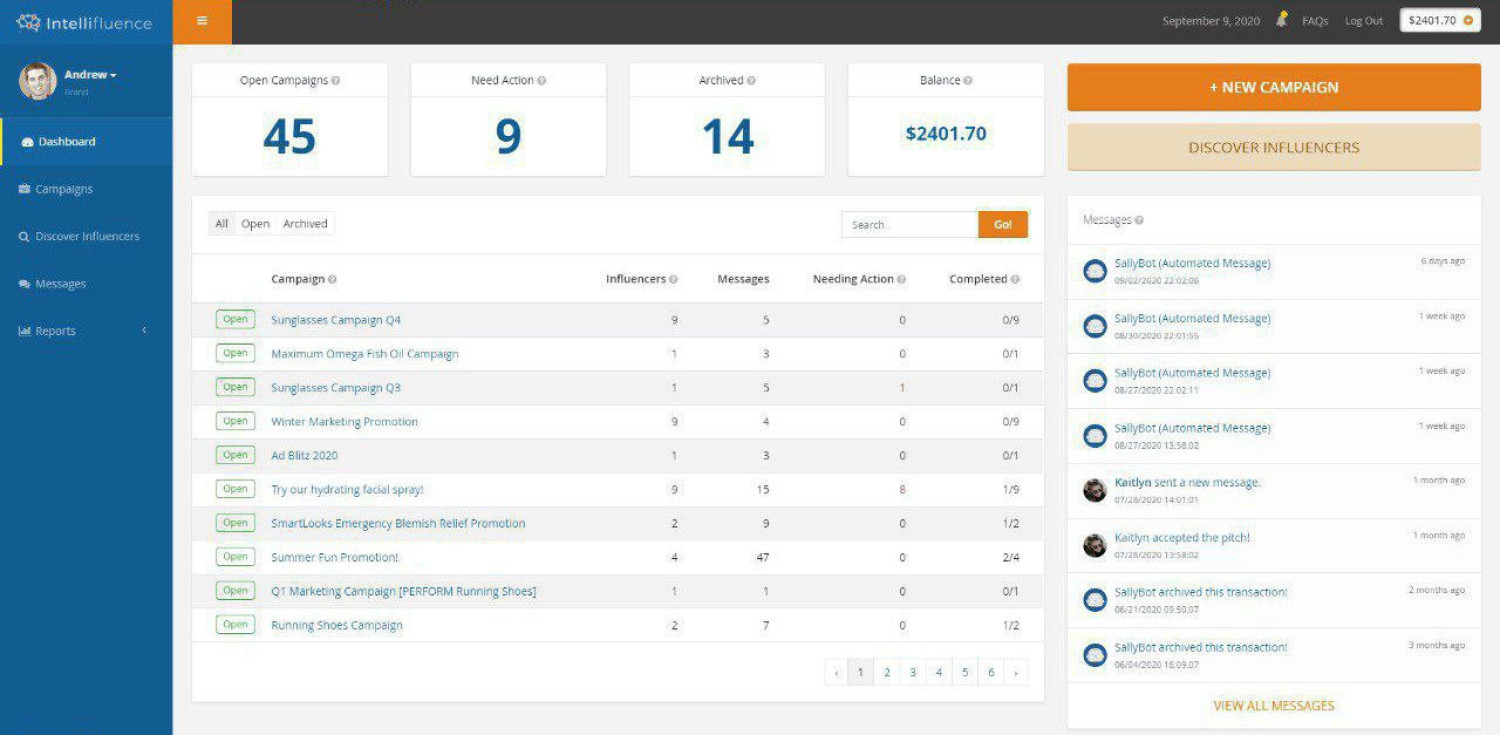Click the Intellifluence logo
This screenshot has height=735, width=1500.
tap(85, 22)
